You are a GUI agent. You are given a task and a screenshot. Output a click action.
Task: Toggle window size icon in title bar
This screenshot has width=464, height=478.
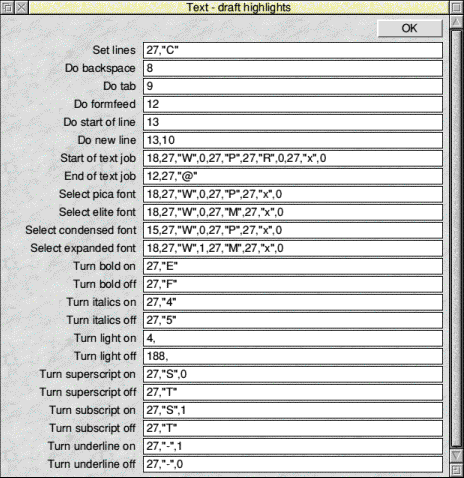457,7
